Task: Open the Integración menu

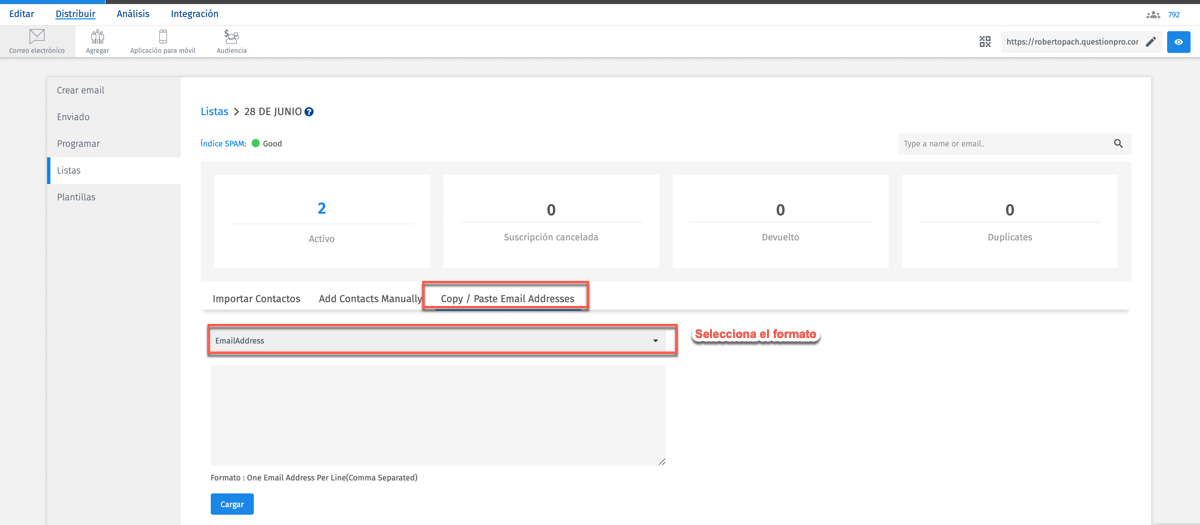Action: point(195,14)
